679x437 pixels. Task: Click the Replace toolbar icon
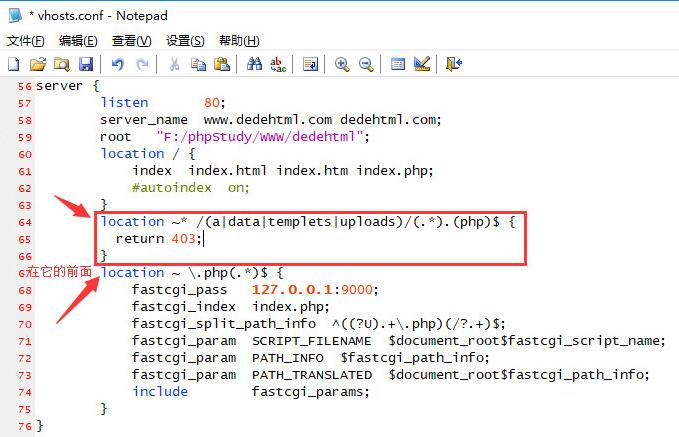click(x=278, y=64)
